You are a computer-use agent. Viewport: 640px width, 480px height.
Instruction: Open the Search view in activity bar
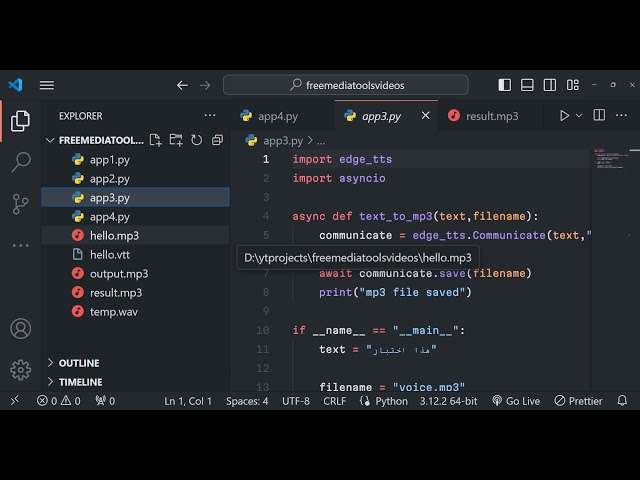20,162
